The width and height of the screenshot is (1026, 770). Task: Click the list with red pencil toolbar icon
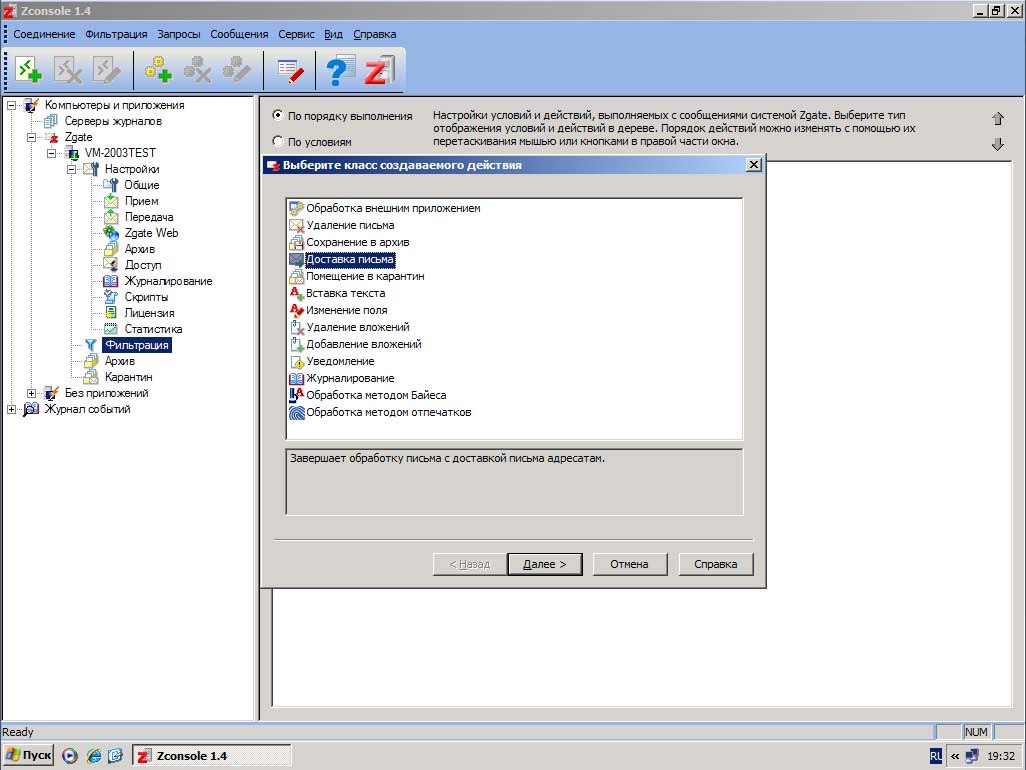click(290, 70)
